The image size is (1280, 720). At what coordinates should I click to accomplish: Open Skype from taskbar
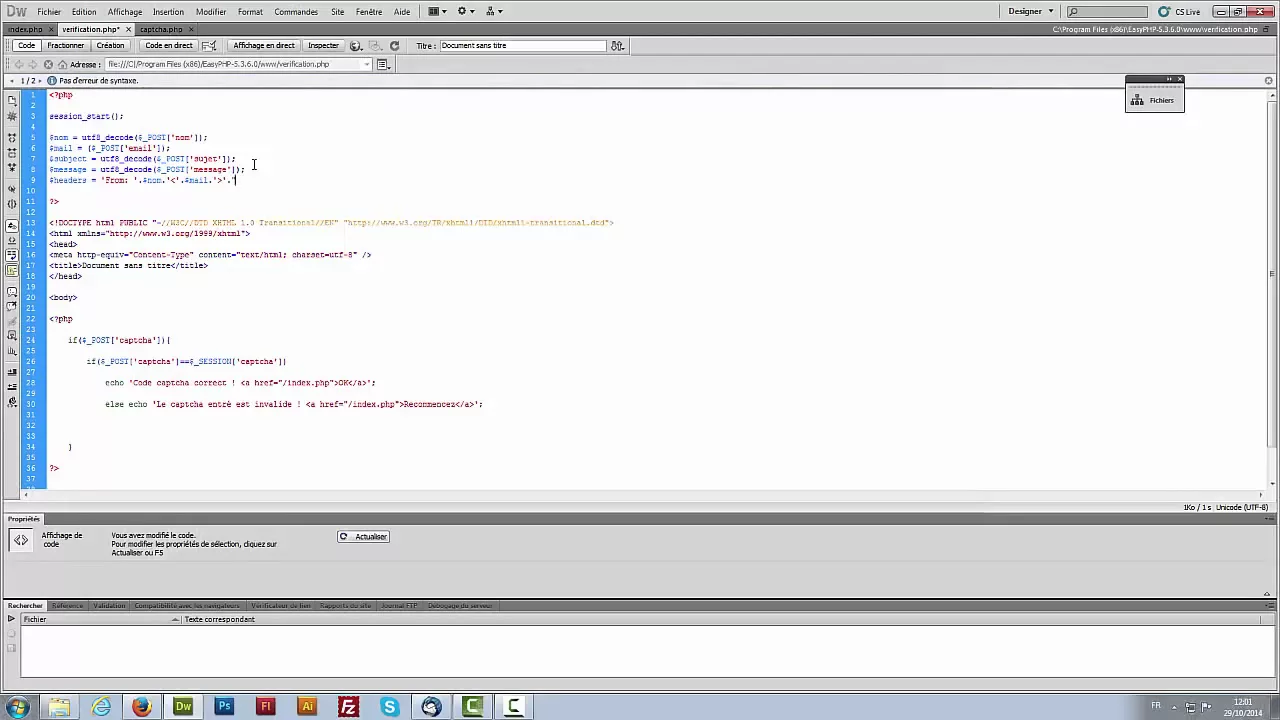point(390,707)
